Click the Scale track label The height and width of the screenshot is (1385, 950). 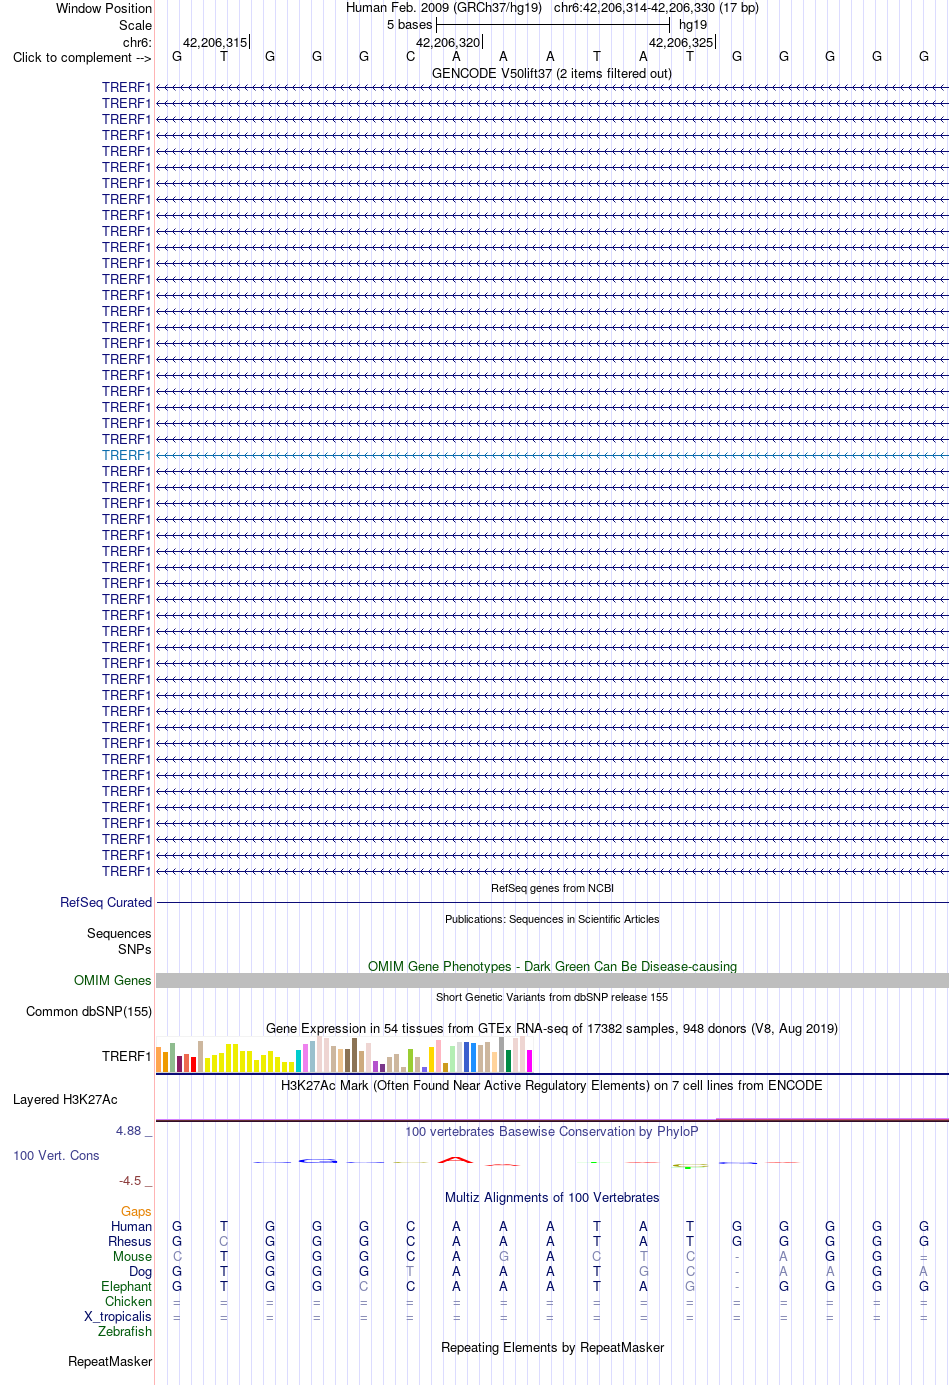tap(136, 25)
